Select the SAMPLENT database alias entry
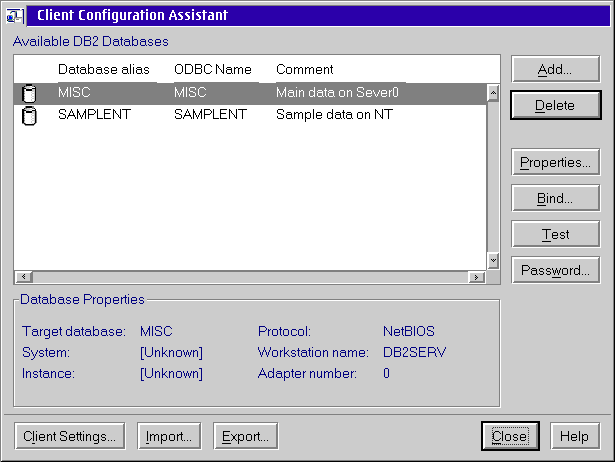 (x=94, y=115)
